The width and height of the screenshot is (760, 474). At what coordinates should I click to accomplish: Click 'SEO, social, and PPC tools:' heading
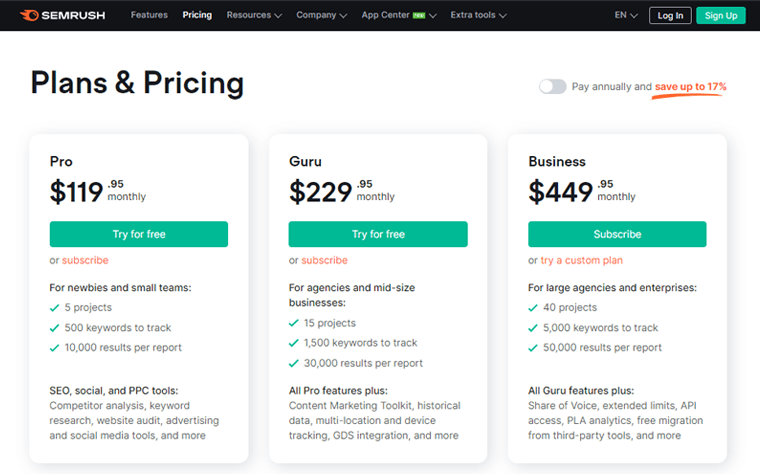pyautogui.click(x=113, y=391)
